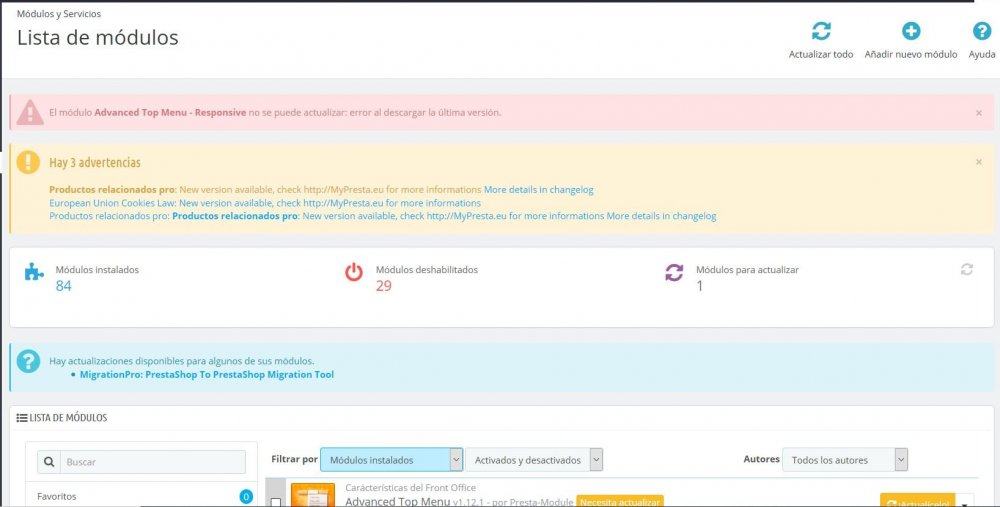Tick the Advanced Top Menu module checkbox

pos(276,503)
